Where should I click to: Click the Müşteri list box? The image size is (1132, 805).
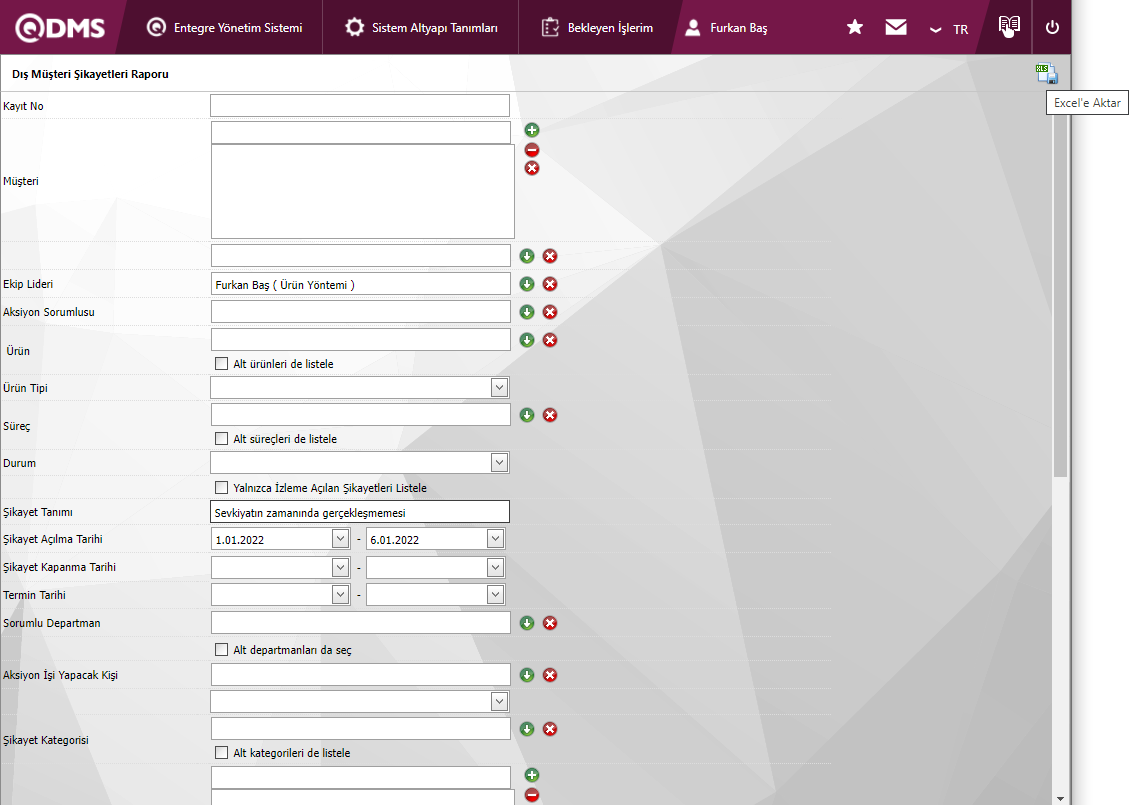[x=362, y=191]
